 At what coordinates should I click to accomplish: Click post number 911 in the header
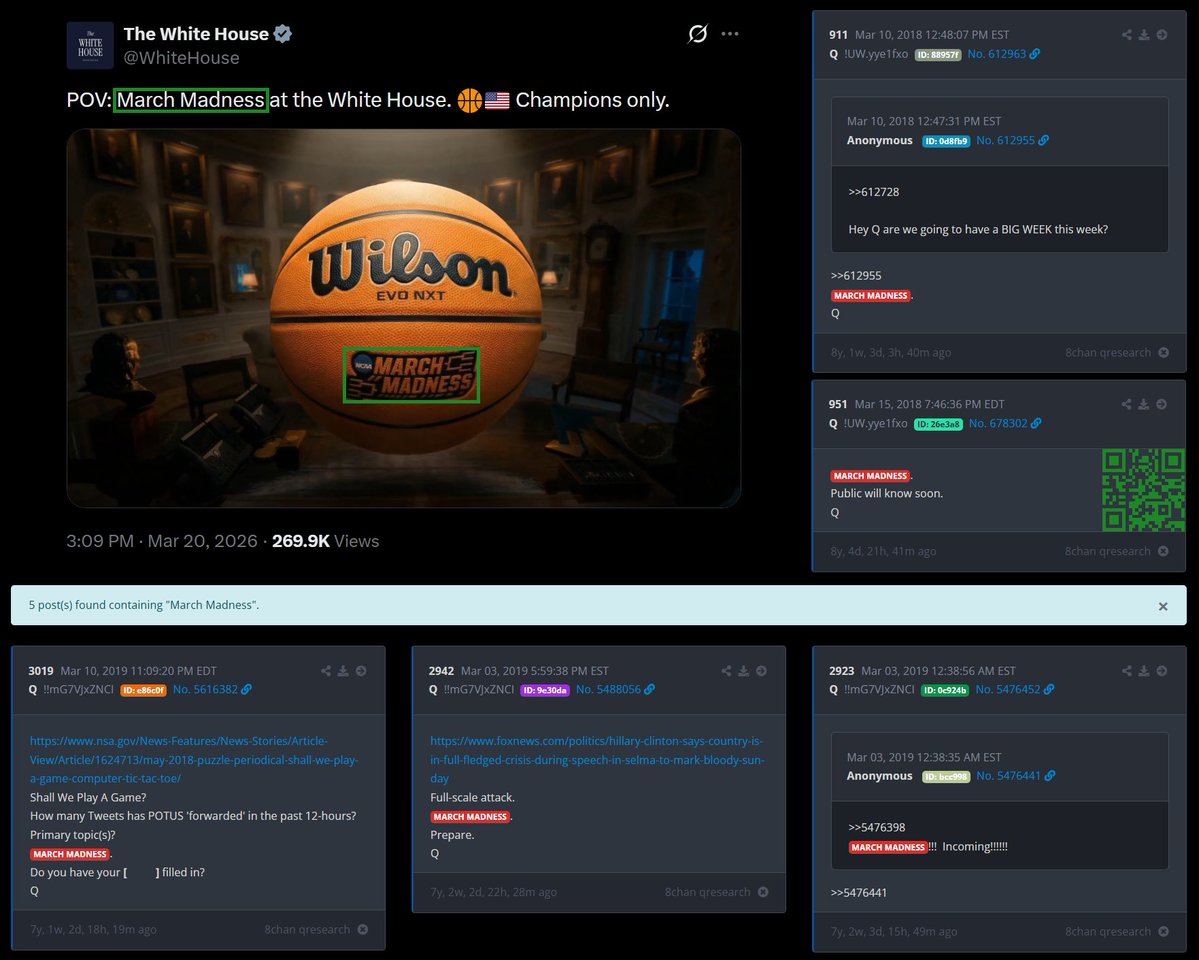tap(838, 34)
